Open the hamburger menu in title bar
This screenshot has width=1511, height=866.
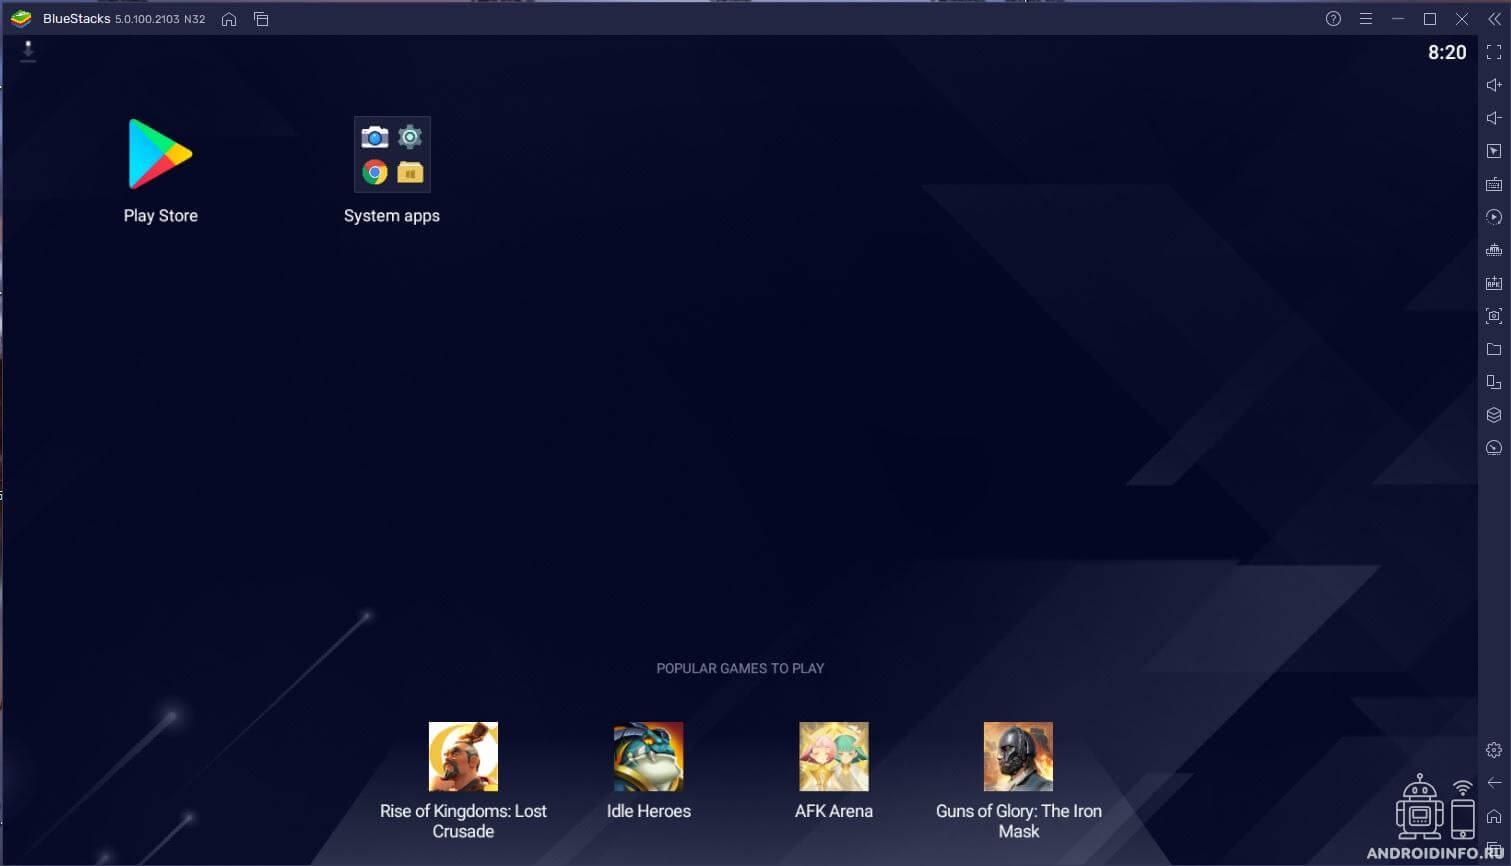tap(1365, 19)
